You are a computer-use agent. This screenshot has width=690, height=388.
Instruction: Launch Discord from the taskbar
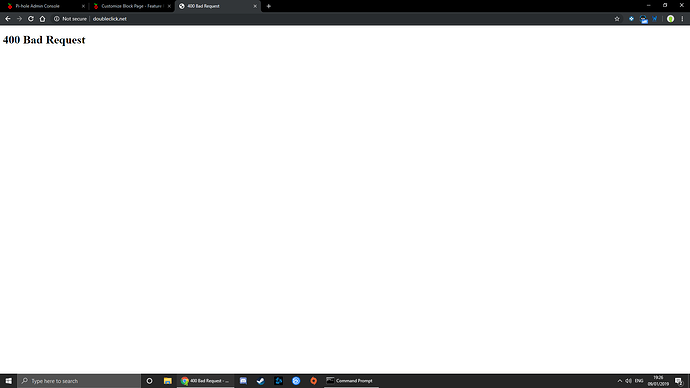click(243, 381)
